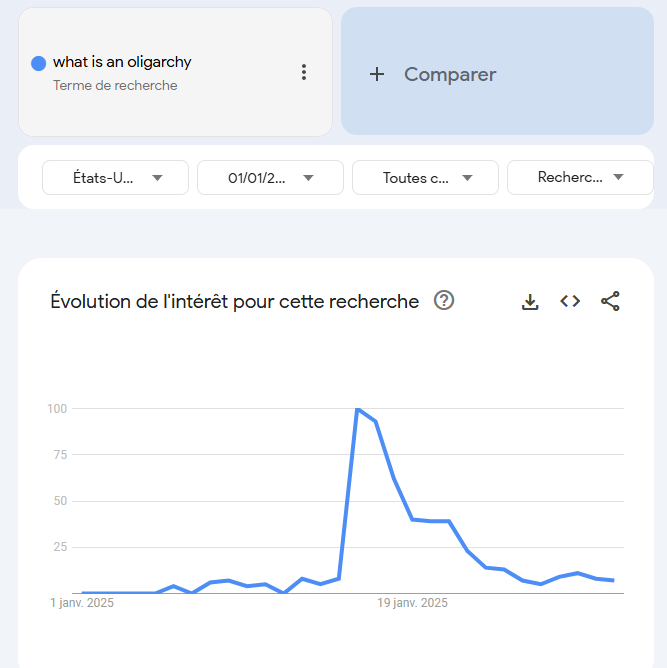Click the chart title 'Évolution de l'intérêt'
Screen dimensions: 667x668
click(235, 302)
